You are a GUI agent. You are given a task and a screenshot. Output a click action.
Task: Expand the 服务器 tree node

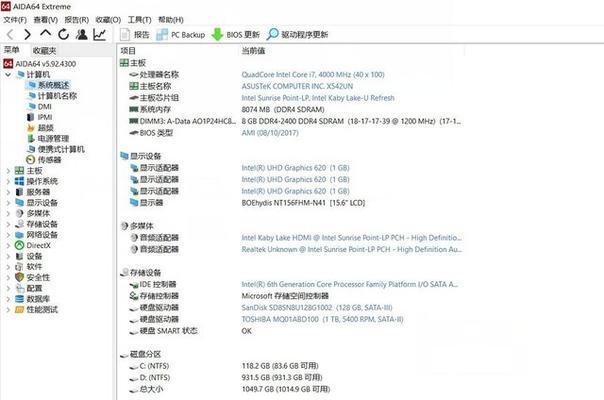coord(8,192)
